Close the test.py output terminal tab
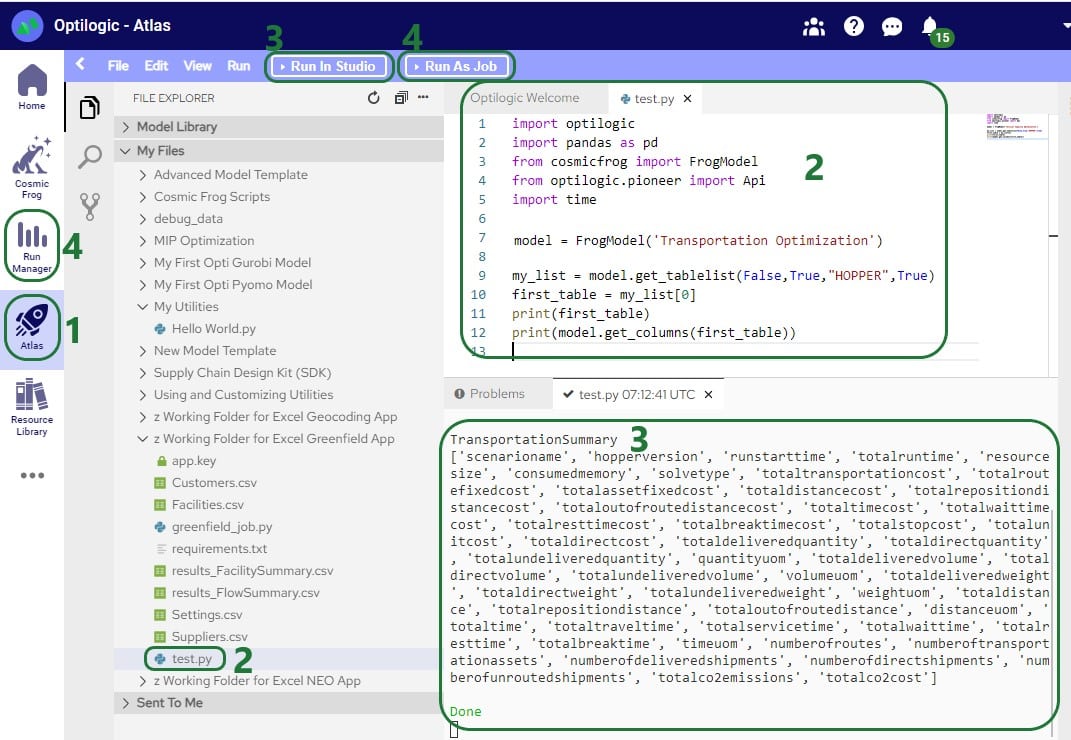This screenshot has width=1071, height=740. pos(708,394)
